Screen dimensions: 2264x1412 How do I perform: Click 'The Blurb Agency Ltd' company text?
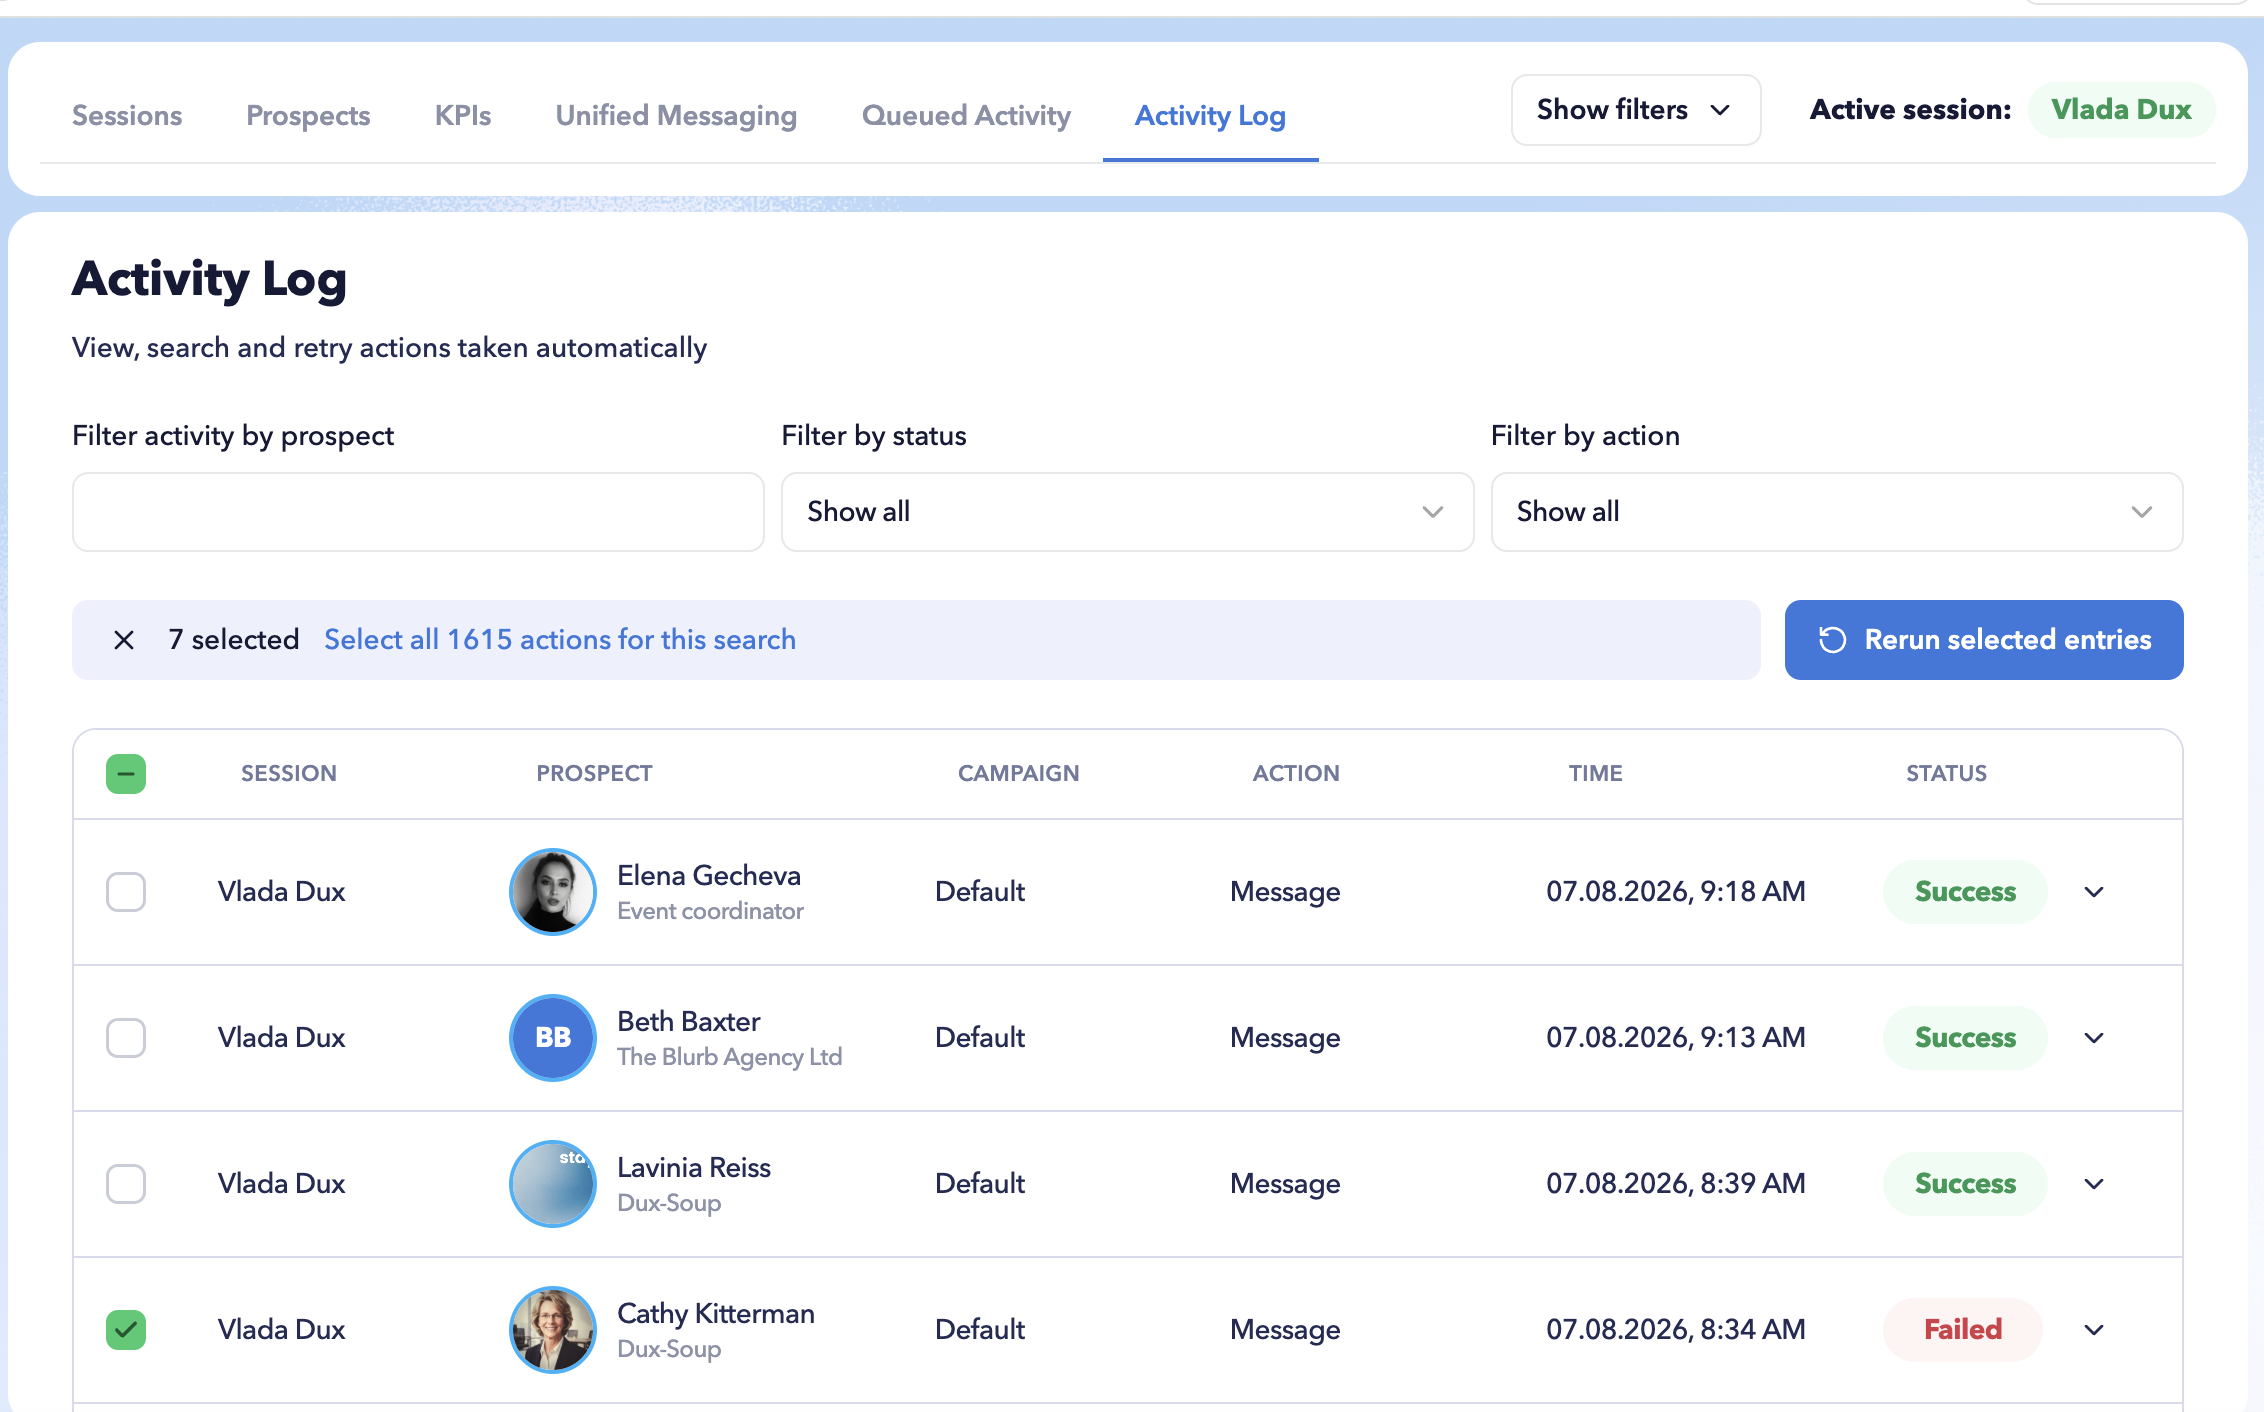730,1057
